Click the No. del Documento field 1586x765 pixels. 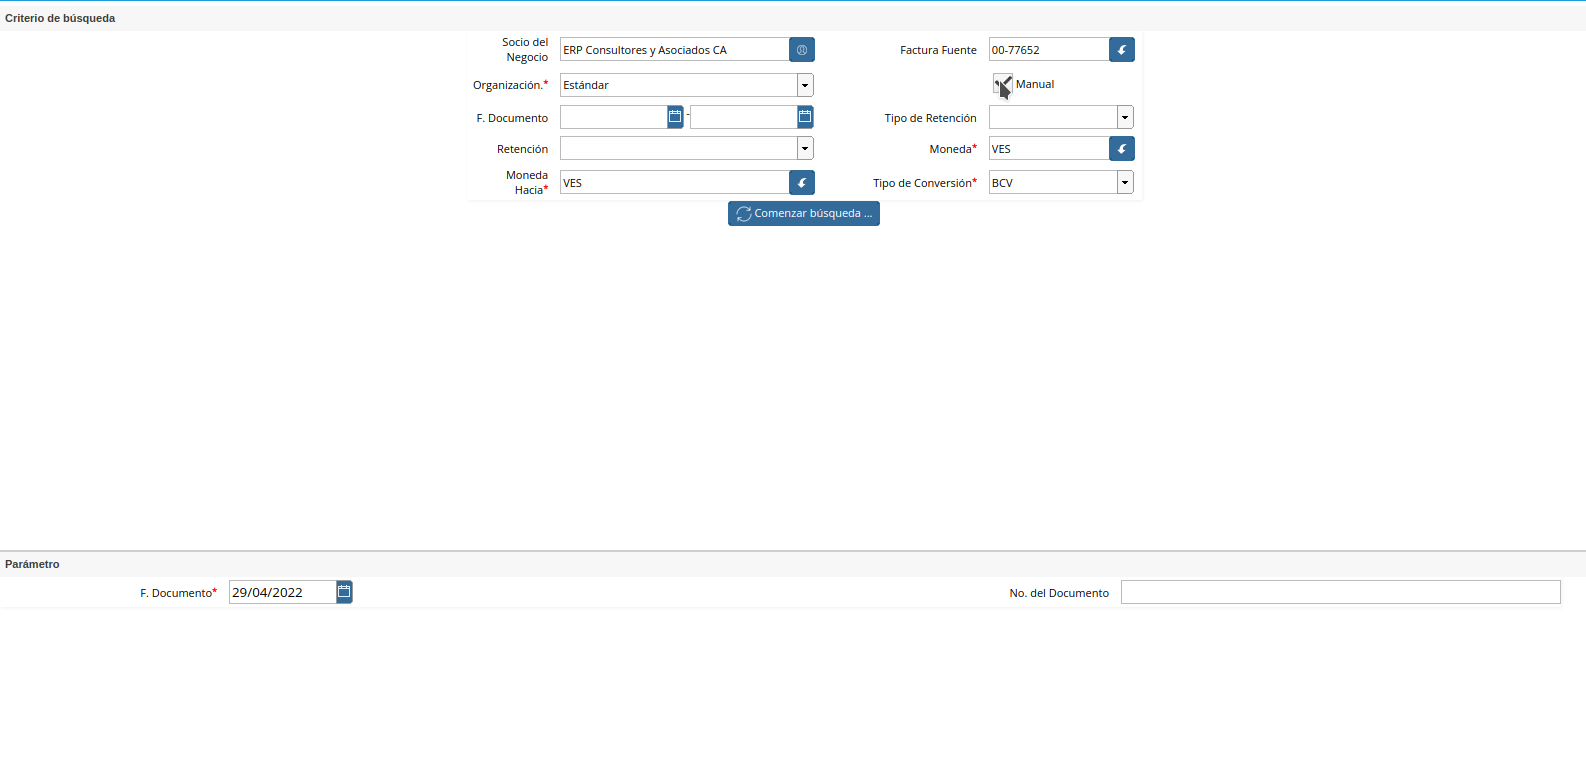click(1341, 592)
